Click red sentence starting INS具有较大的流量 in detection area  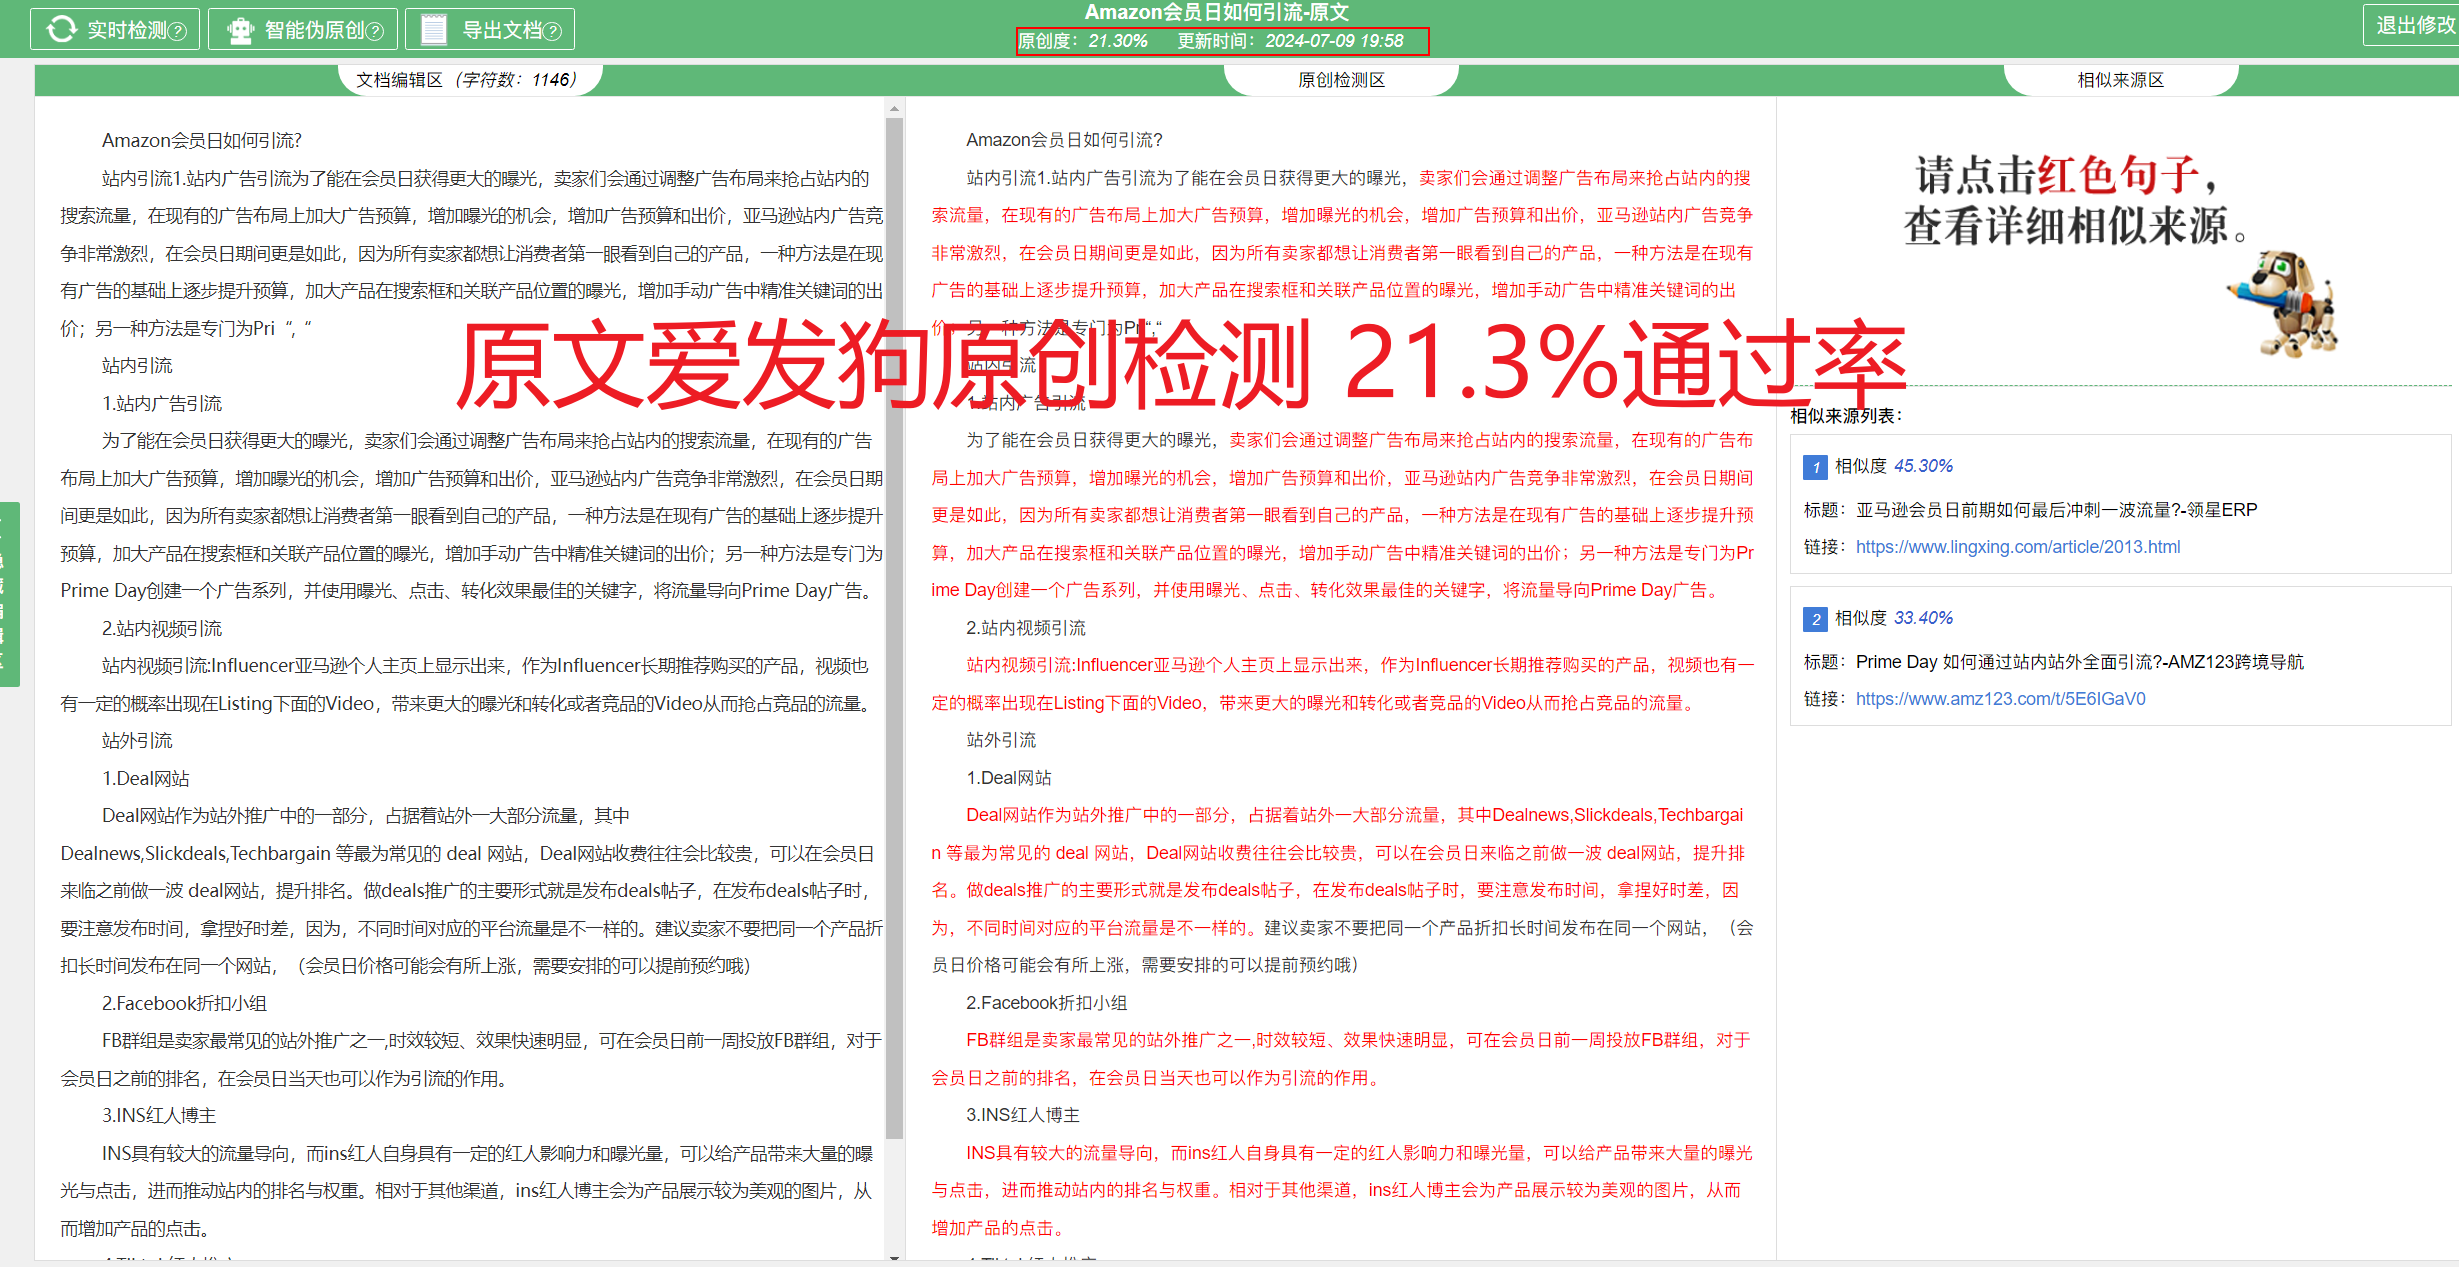click(x=1342, y=1190)
